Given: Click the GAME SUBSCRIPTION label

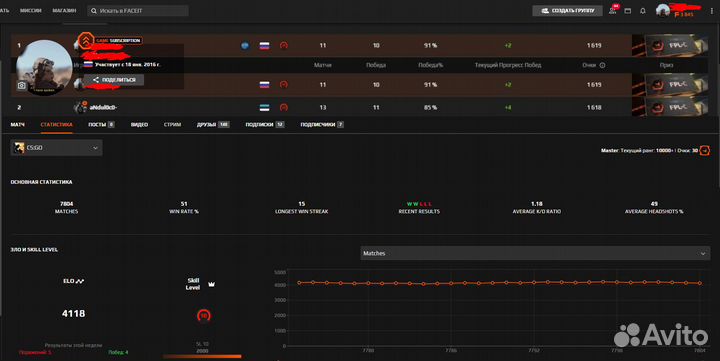Looking at the screenshot, I should [118, 40].
